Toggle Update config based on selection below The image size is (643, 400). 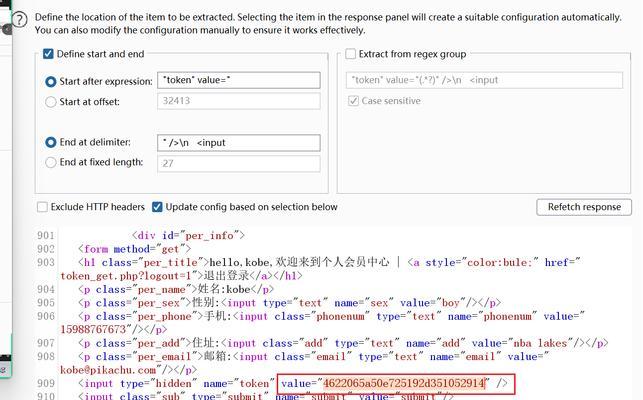157,207
